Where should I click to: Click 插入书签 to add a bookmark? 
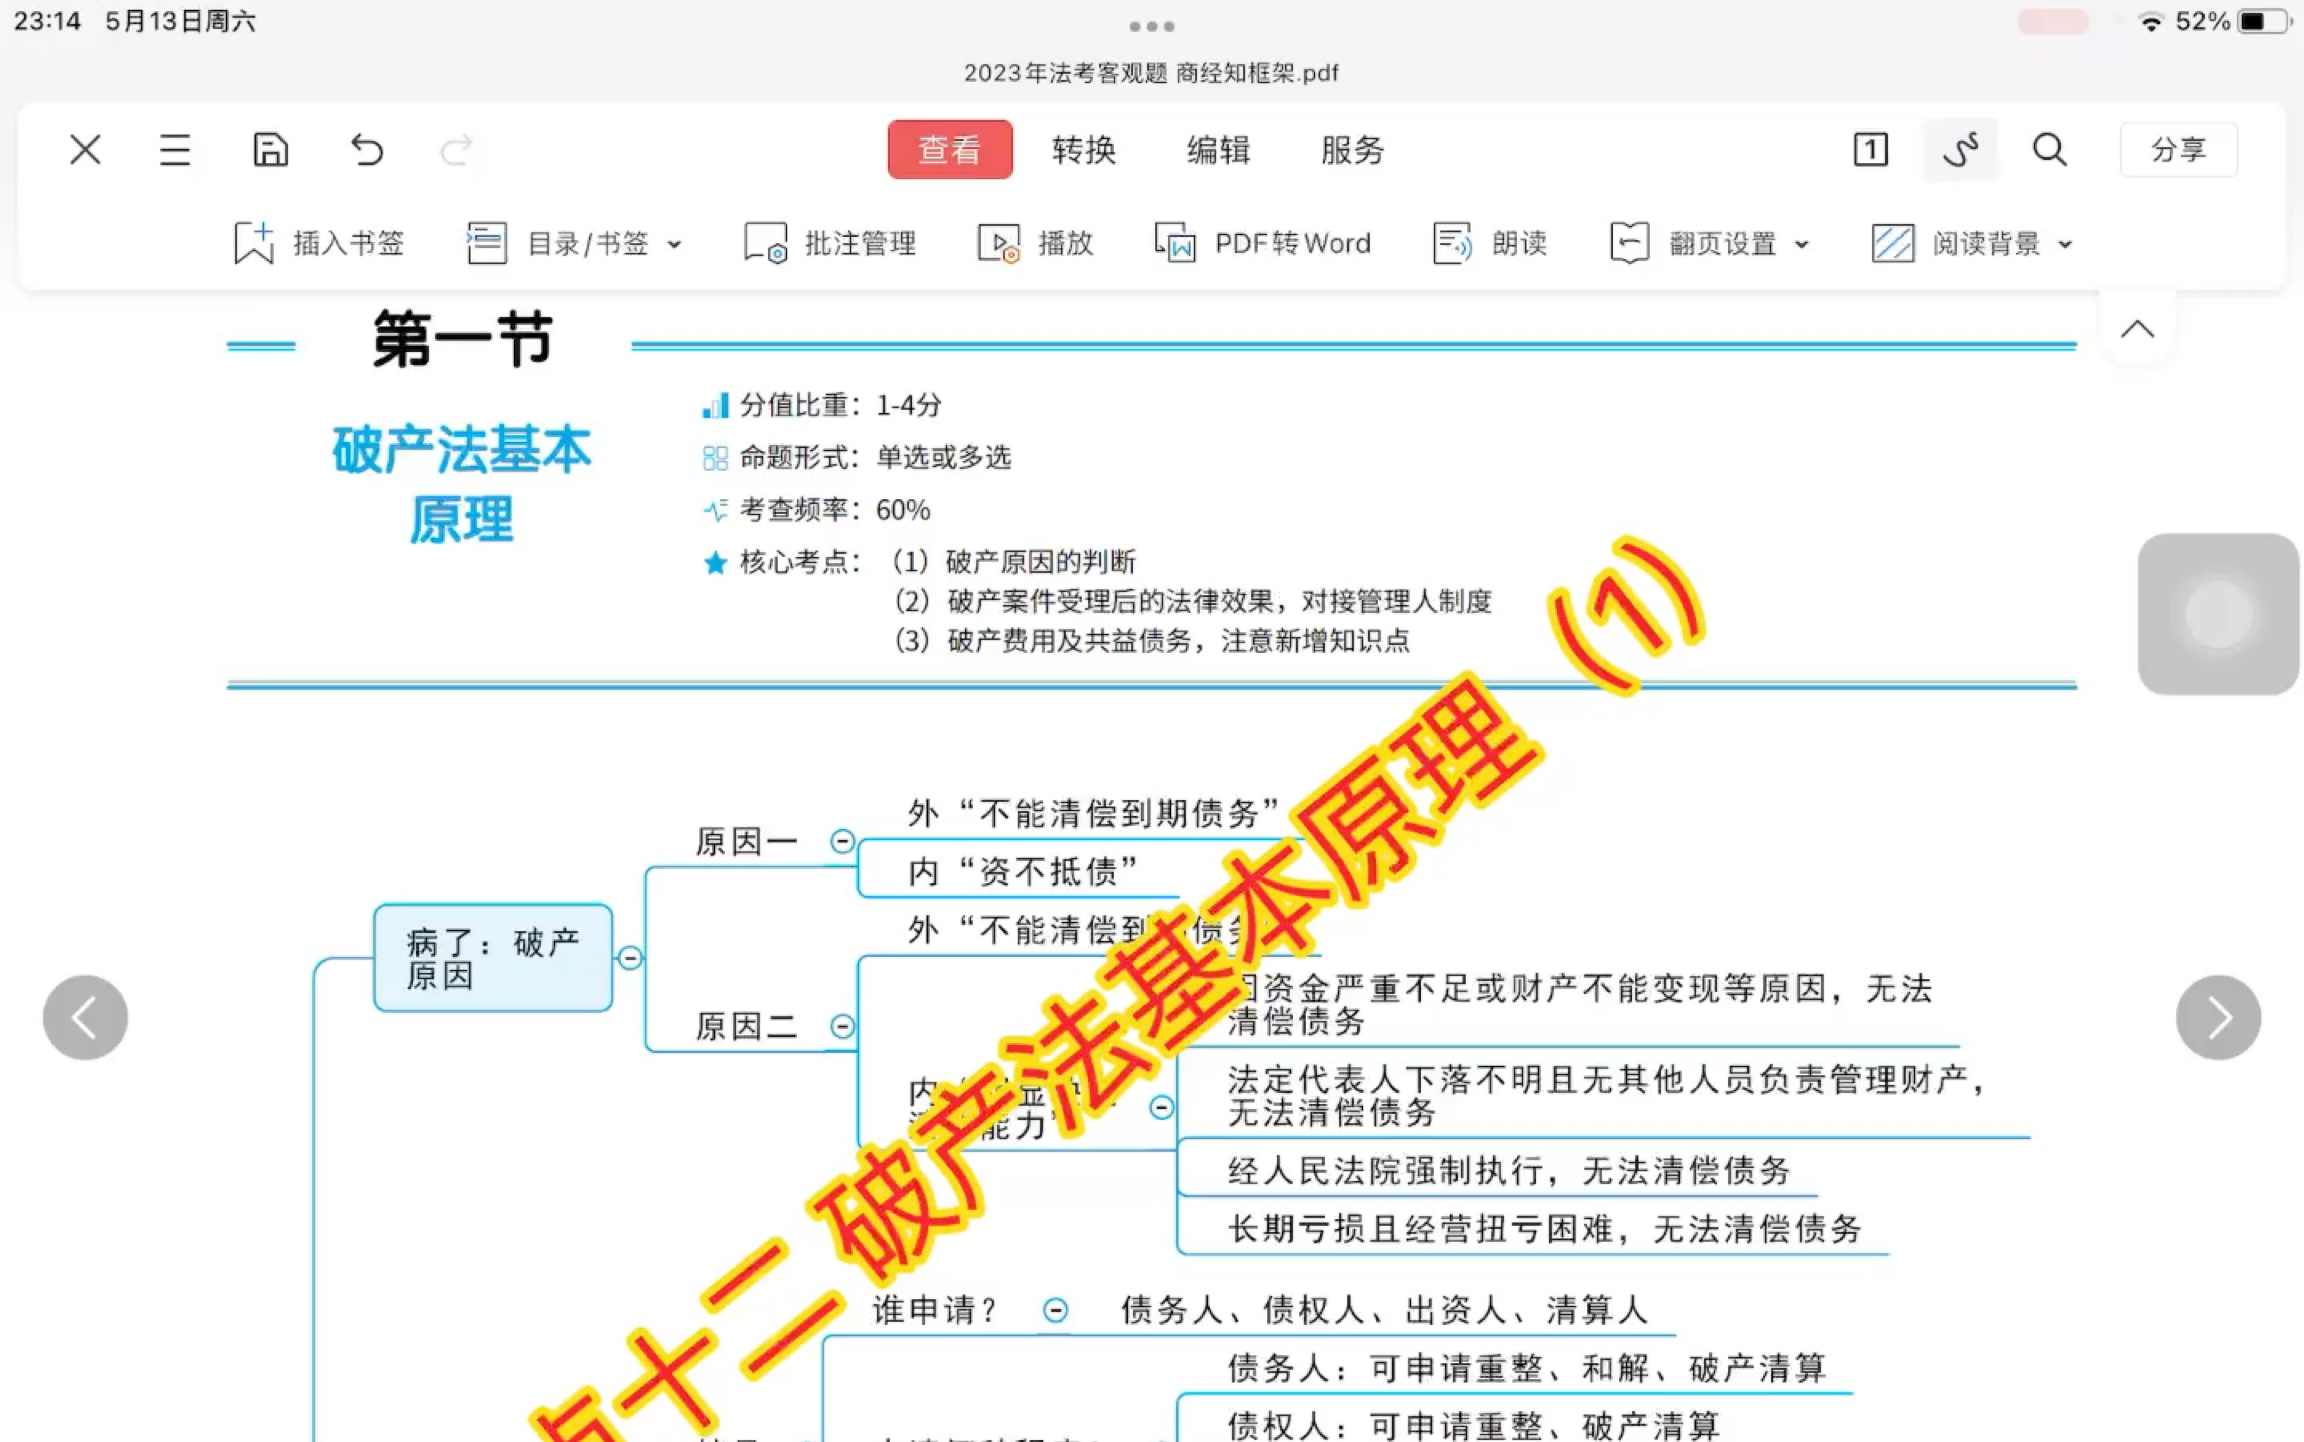pos(318,243)
